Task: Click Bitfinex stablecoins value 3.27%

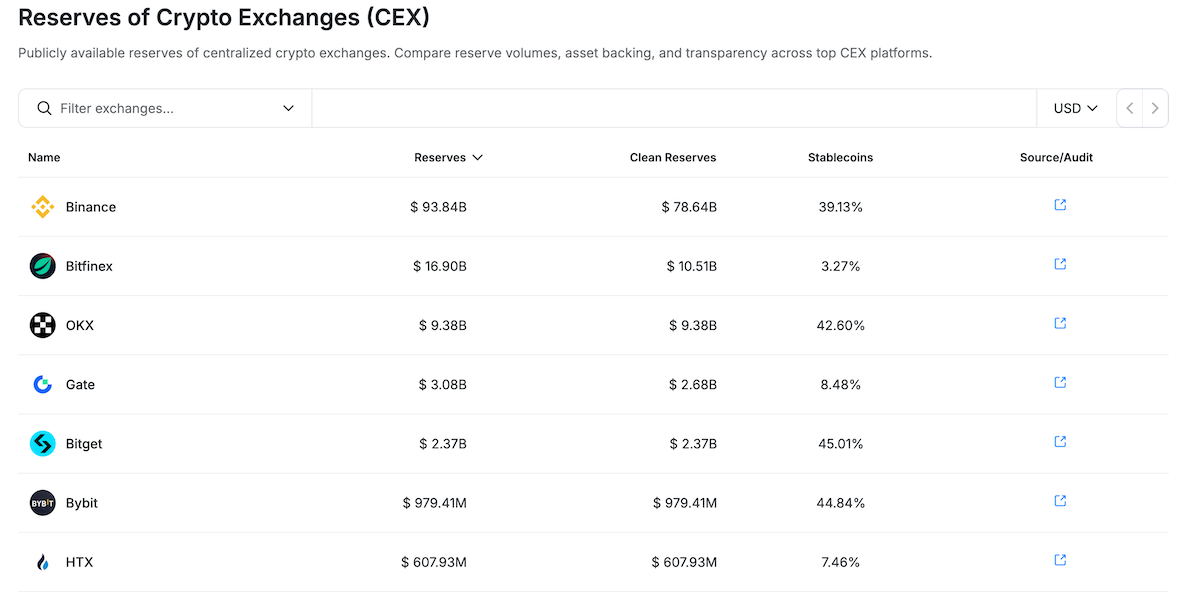Action: (840, 266)
